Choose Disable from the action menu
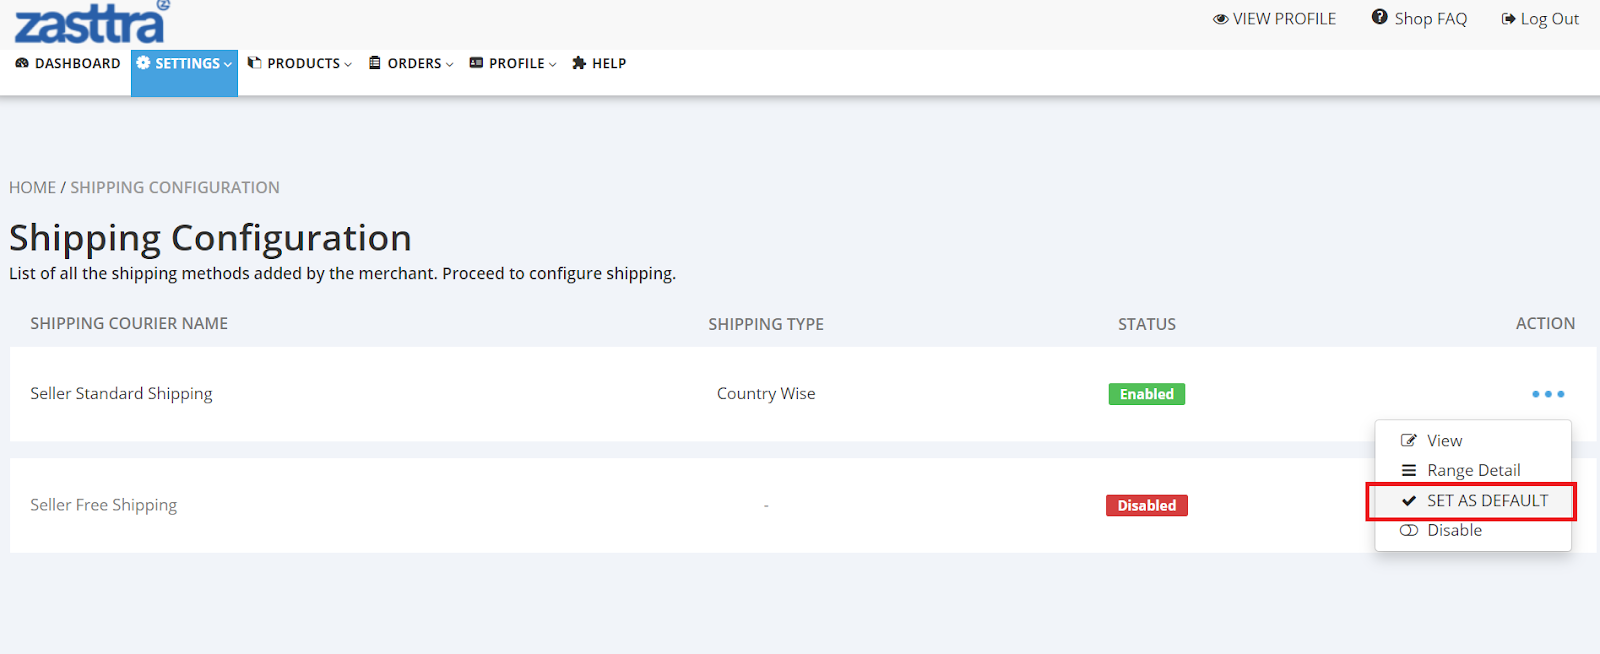 1454,530
